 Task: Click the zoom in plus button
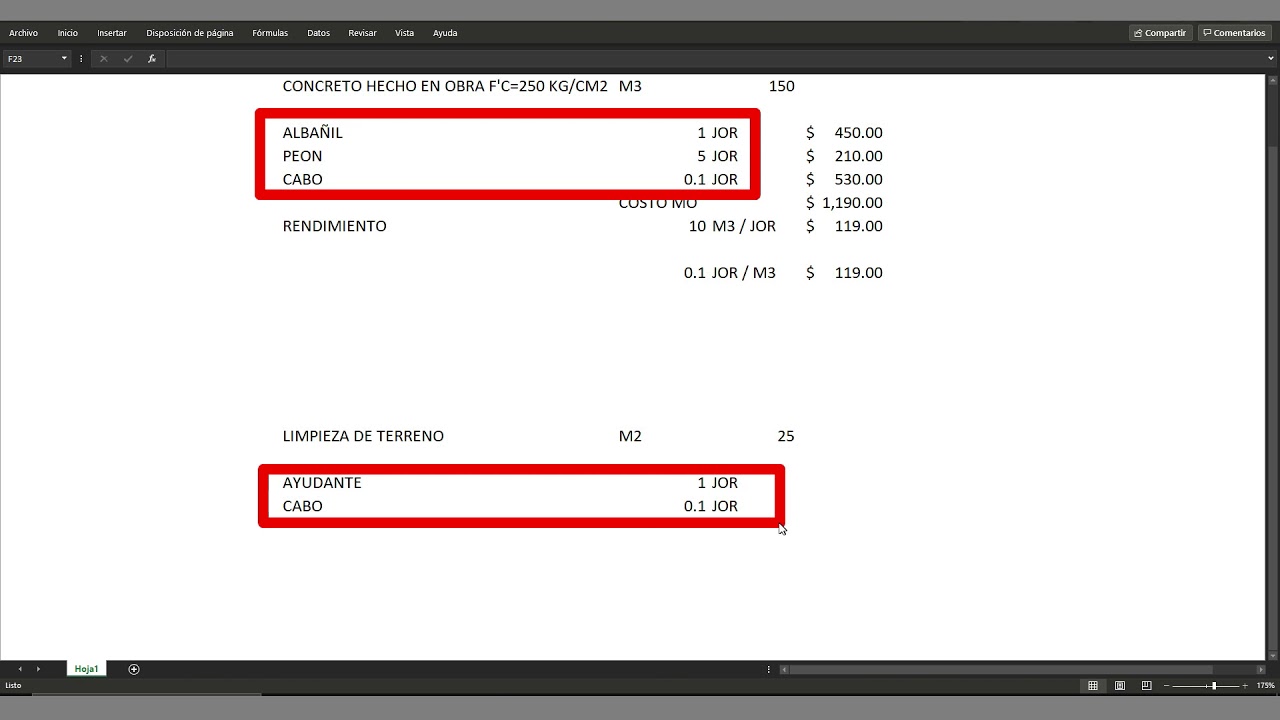click(x=1245, y=686)
